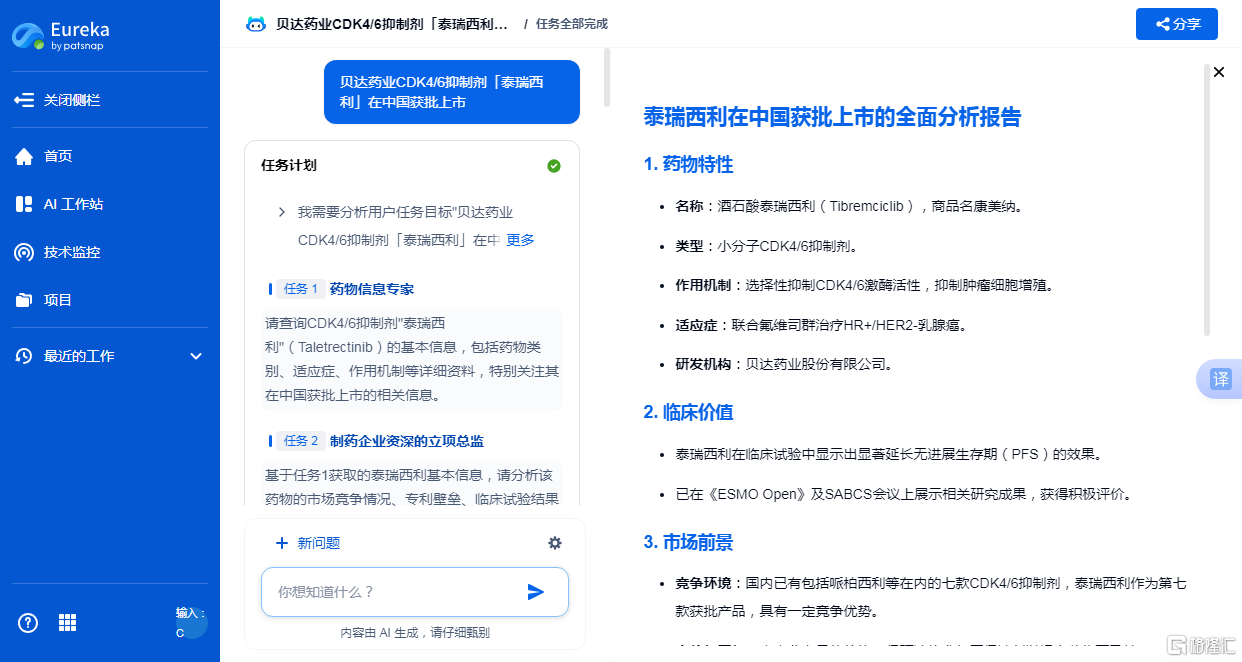Go to 首页 home page

(44, 156)
